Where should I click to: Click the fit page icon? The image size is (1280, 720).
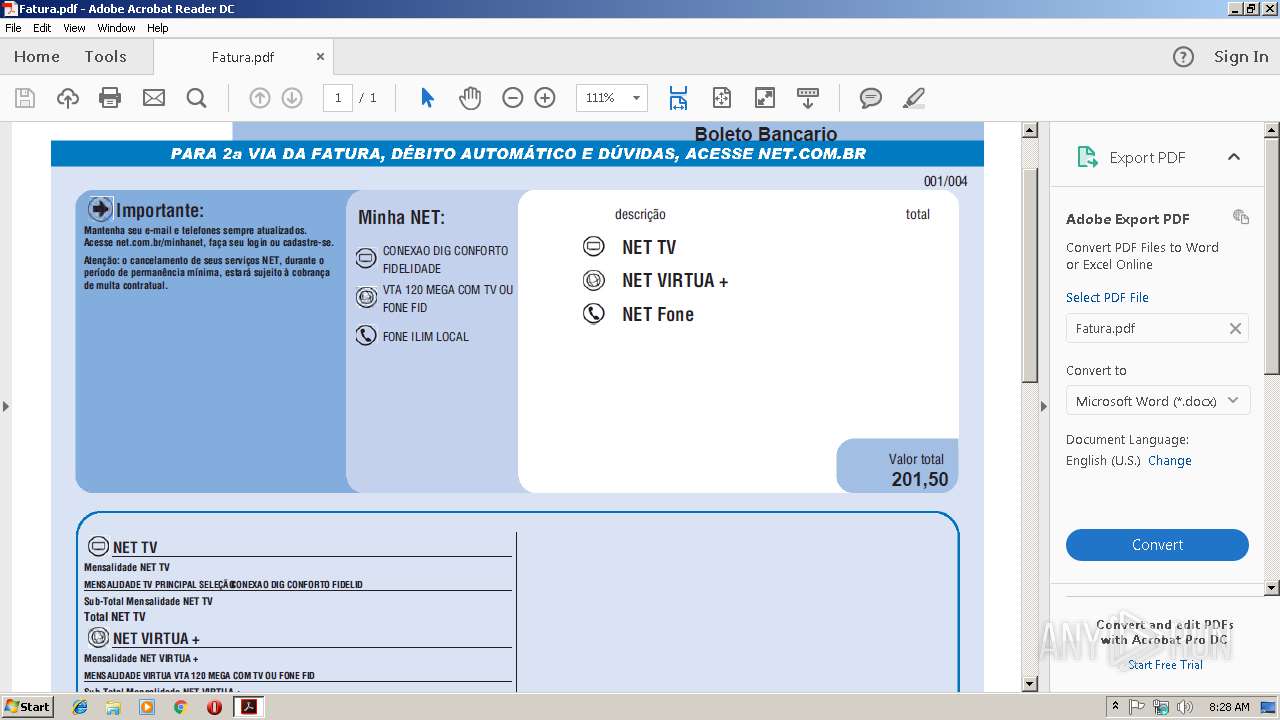pos(722,98)
